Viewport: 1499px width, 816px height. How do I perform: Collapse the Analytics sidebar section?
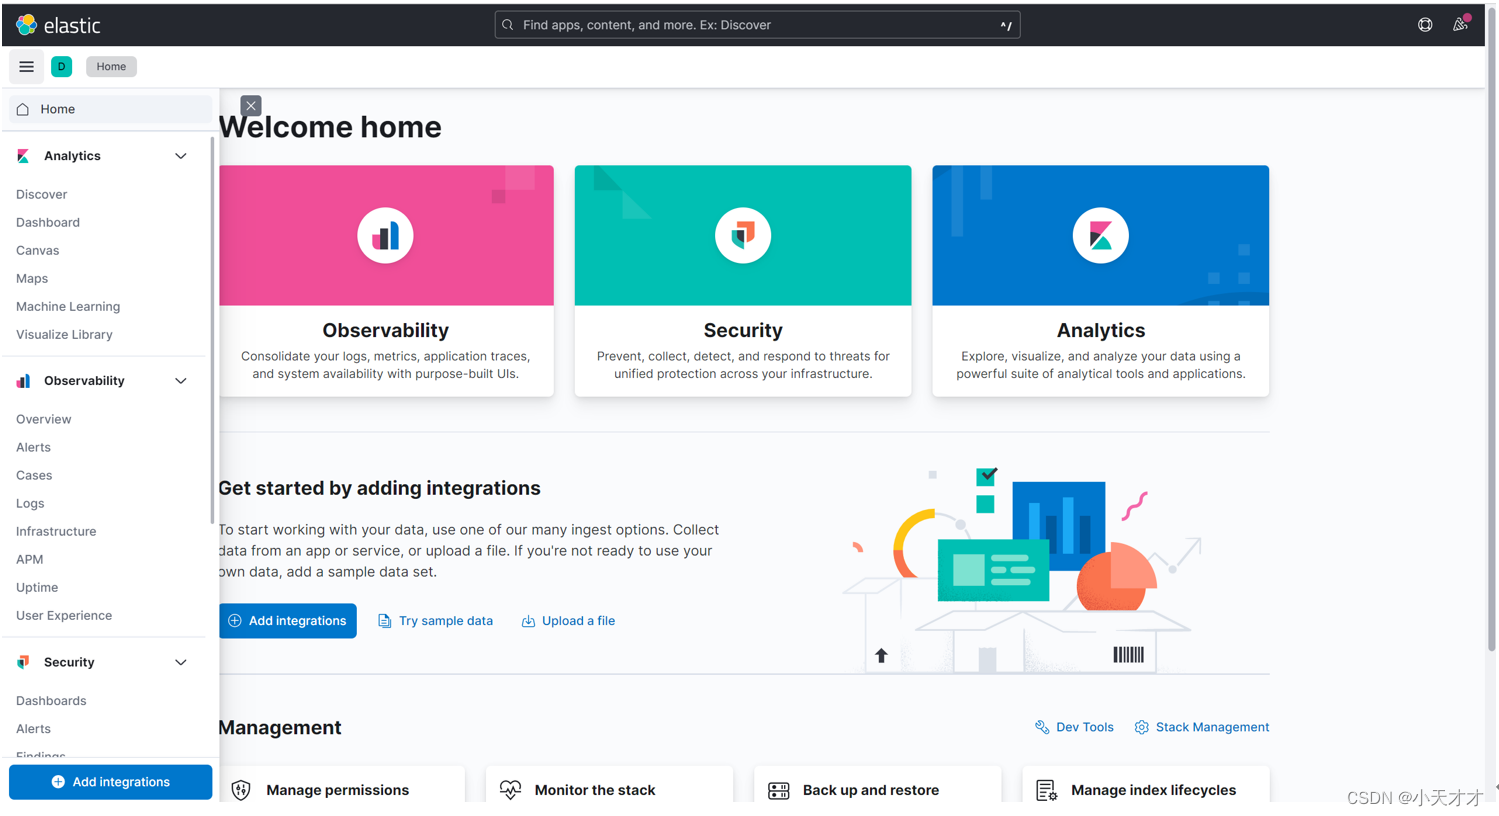[181, 156]
